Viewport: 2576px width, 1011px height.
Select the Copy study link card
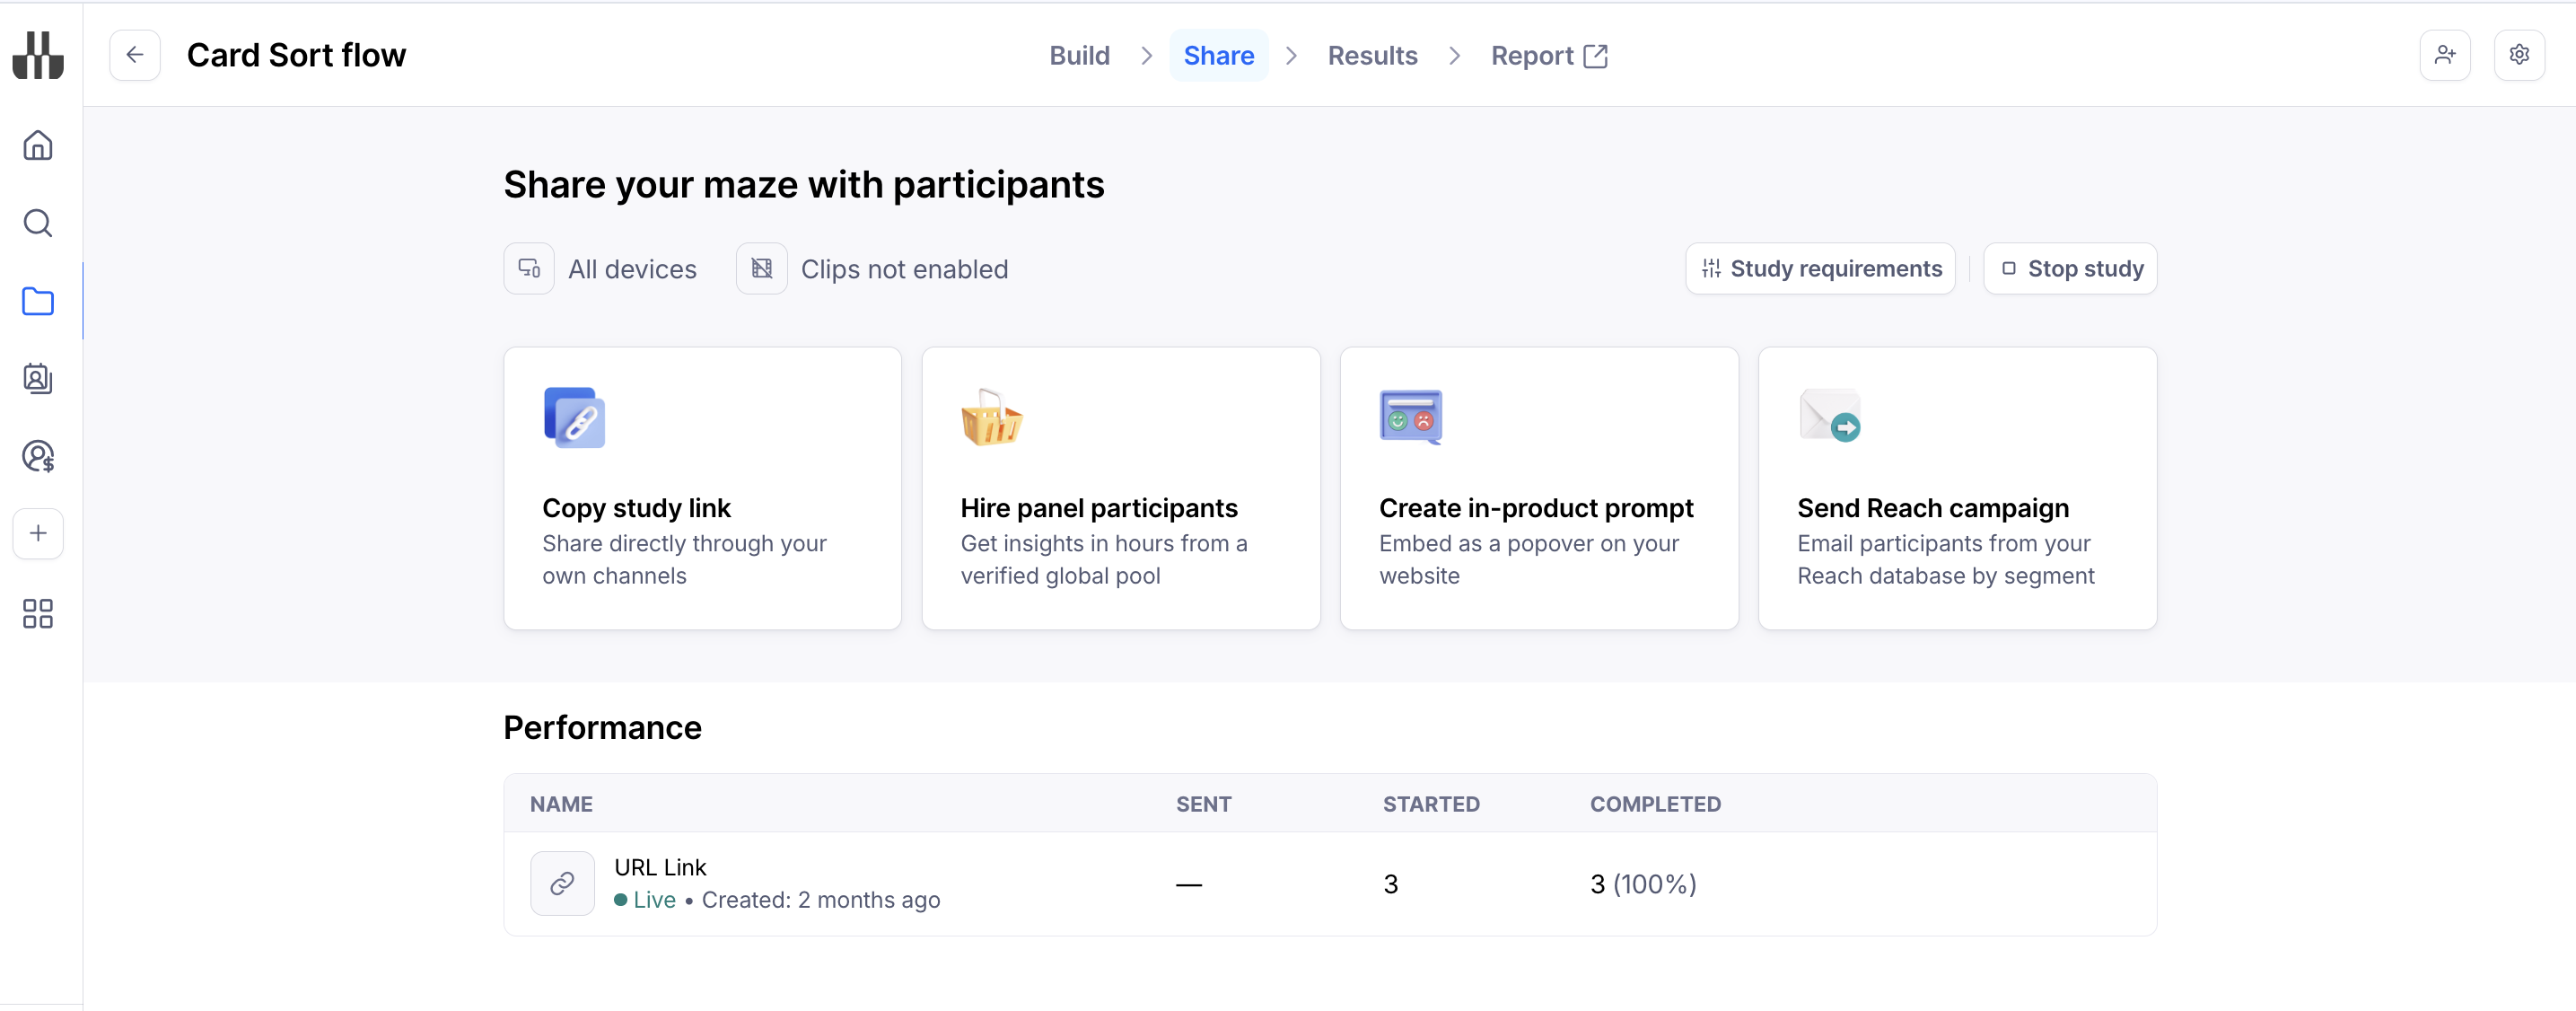tap(702, 488)
